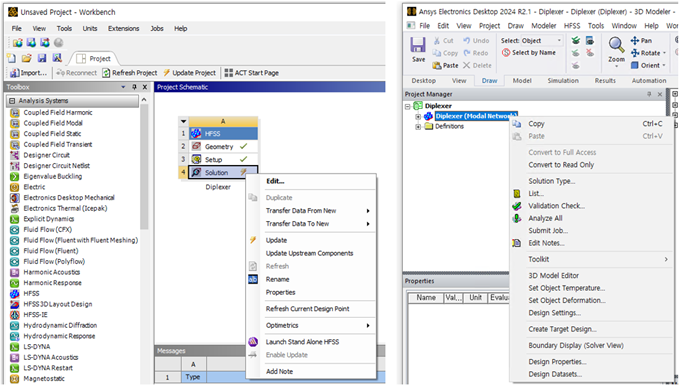Screen dimensions: 685x390
Task: Select the Setup cell in schematic
Action: point(223,159)
